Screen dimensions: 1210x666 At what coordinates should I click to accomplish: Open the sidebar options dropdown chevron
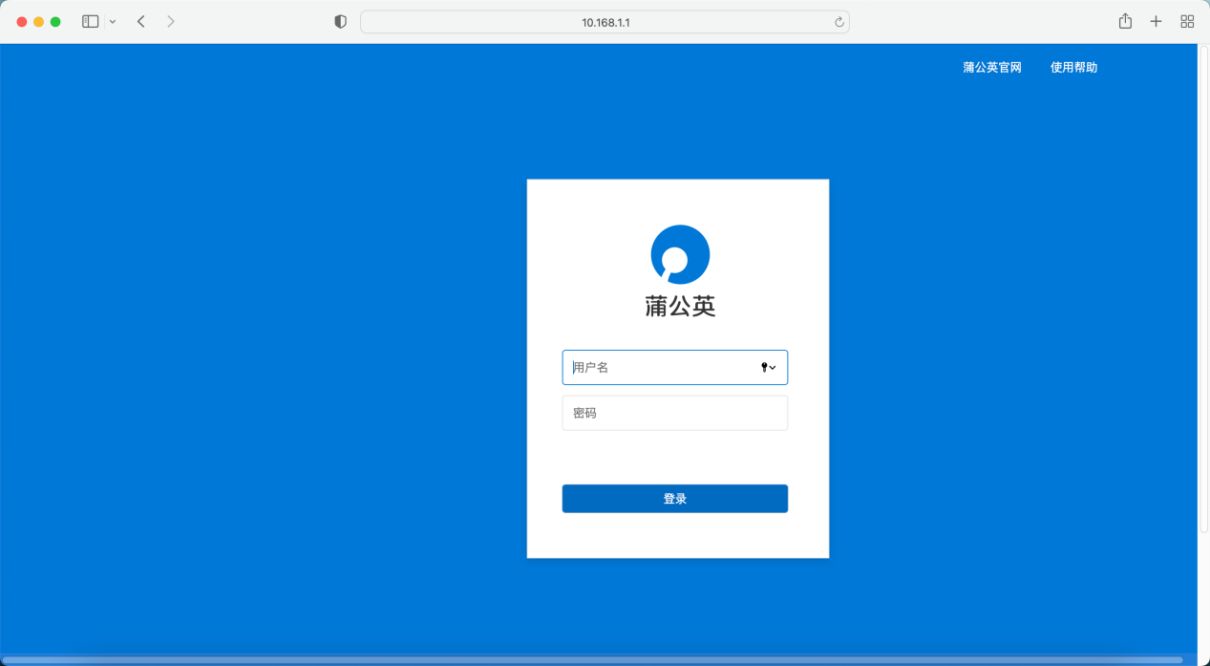(112, 21)
